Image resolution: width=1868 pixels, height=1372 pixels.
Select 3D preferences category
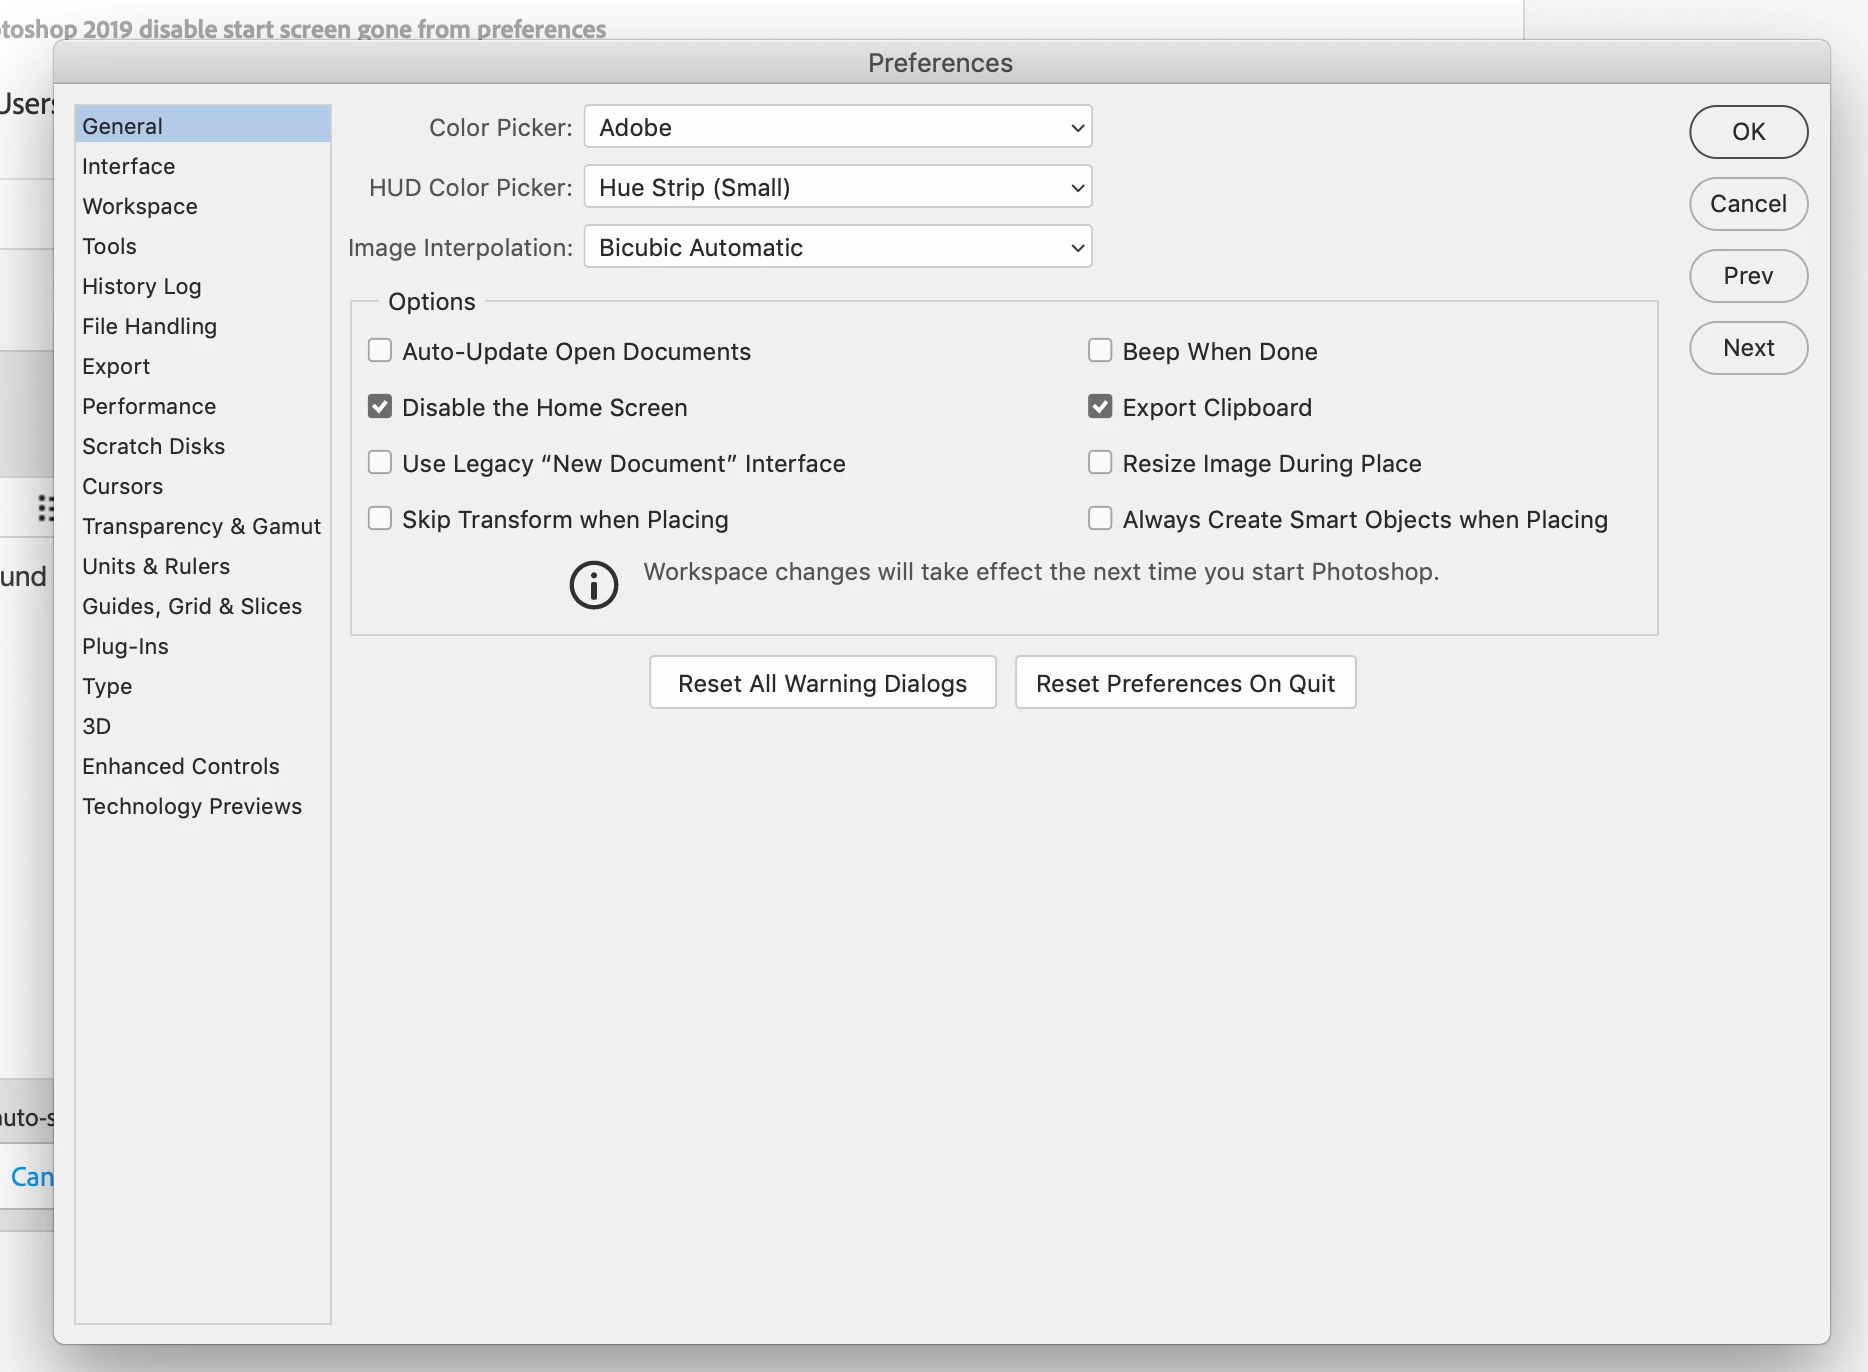[x=203, y=726]
